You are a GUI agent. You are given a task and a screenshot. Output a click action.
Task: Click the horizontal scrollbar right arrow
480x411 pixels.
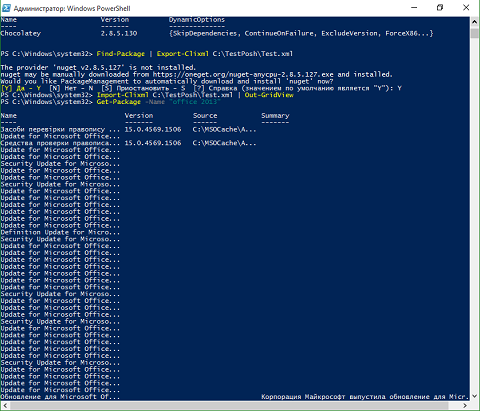tap(465, 405)
